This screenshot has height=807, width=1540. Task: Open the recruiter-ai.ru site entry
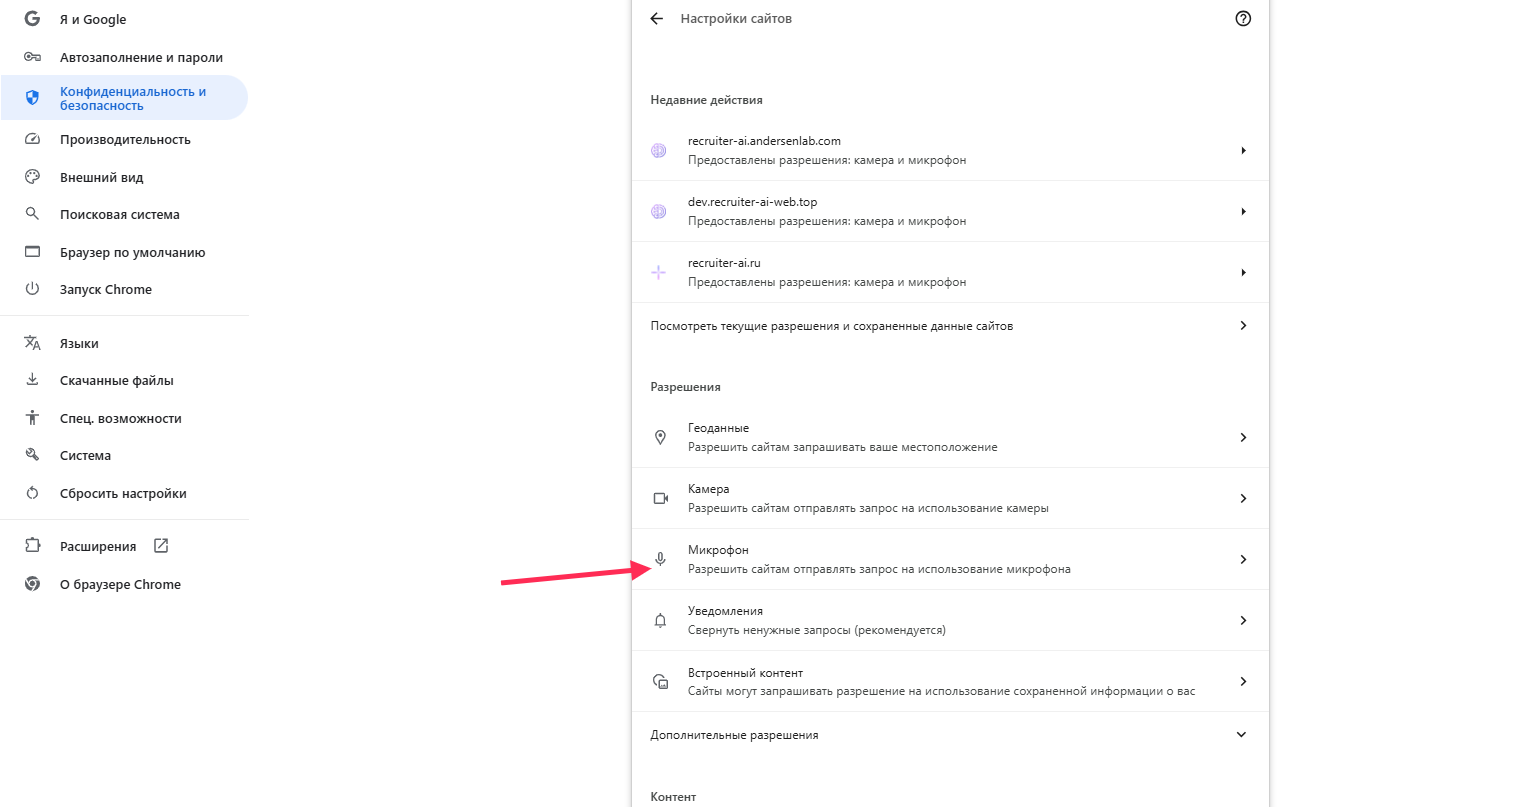coord(826,272)
